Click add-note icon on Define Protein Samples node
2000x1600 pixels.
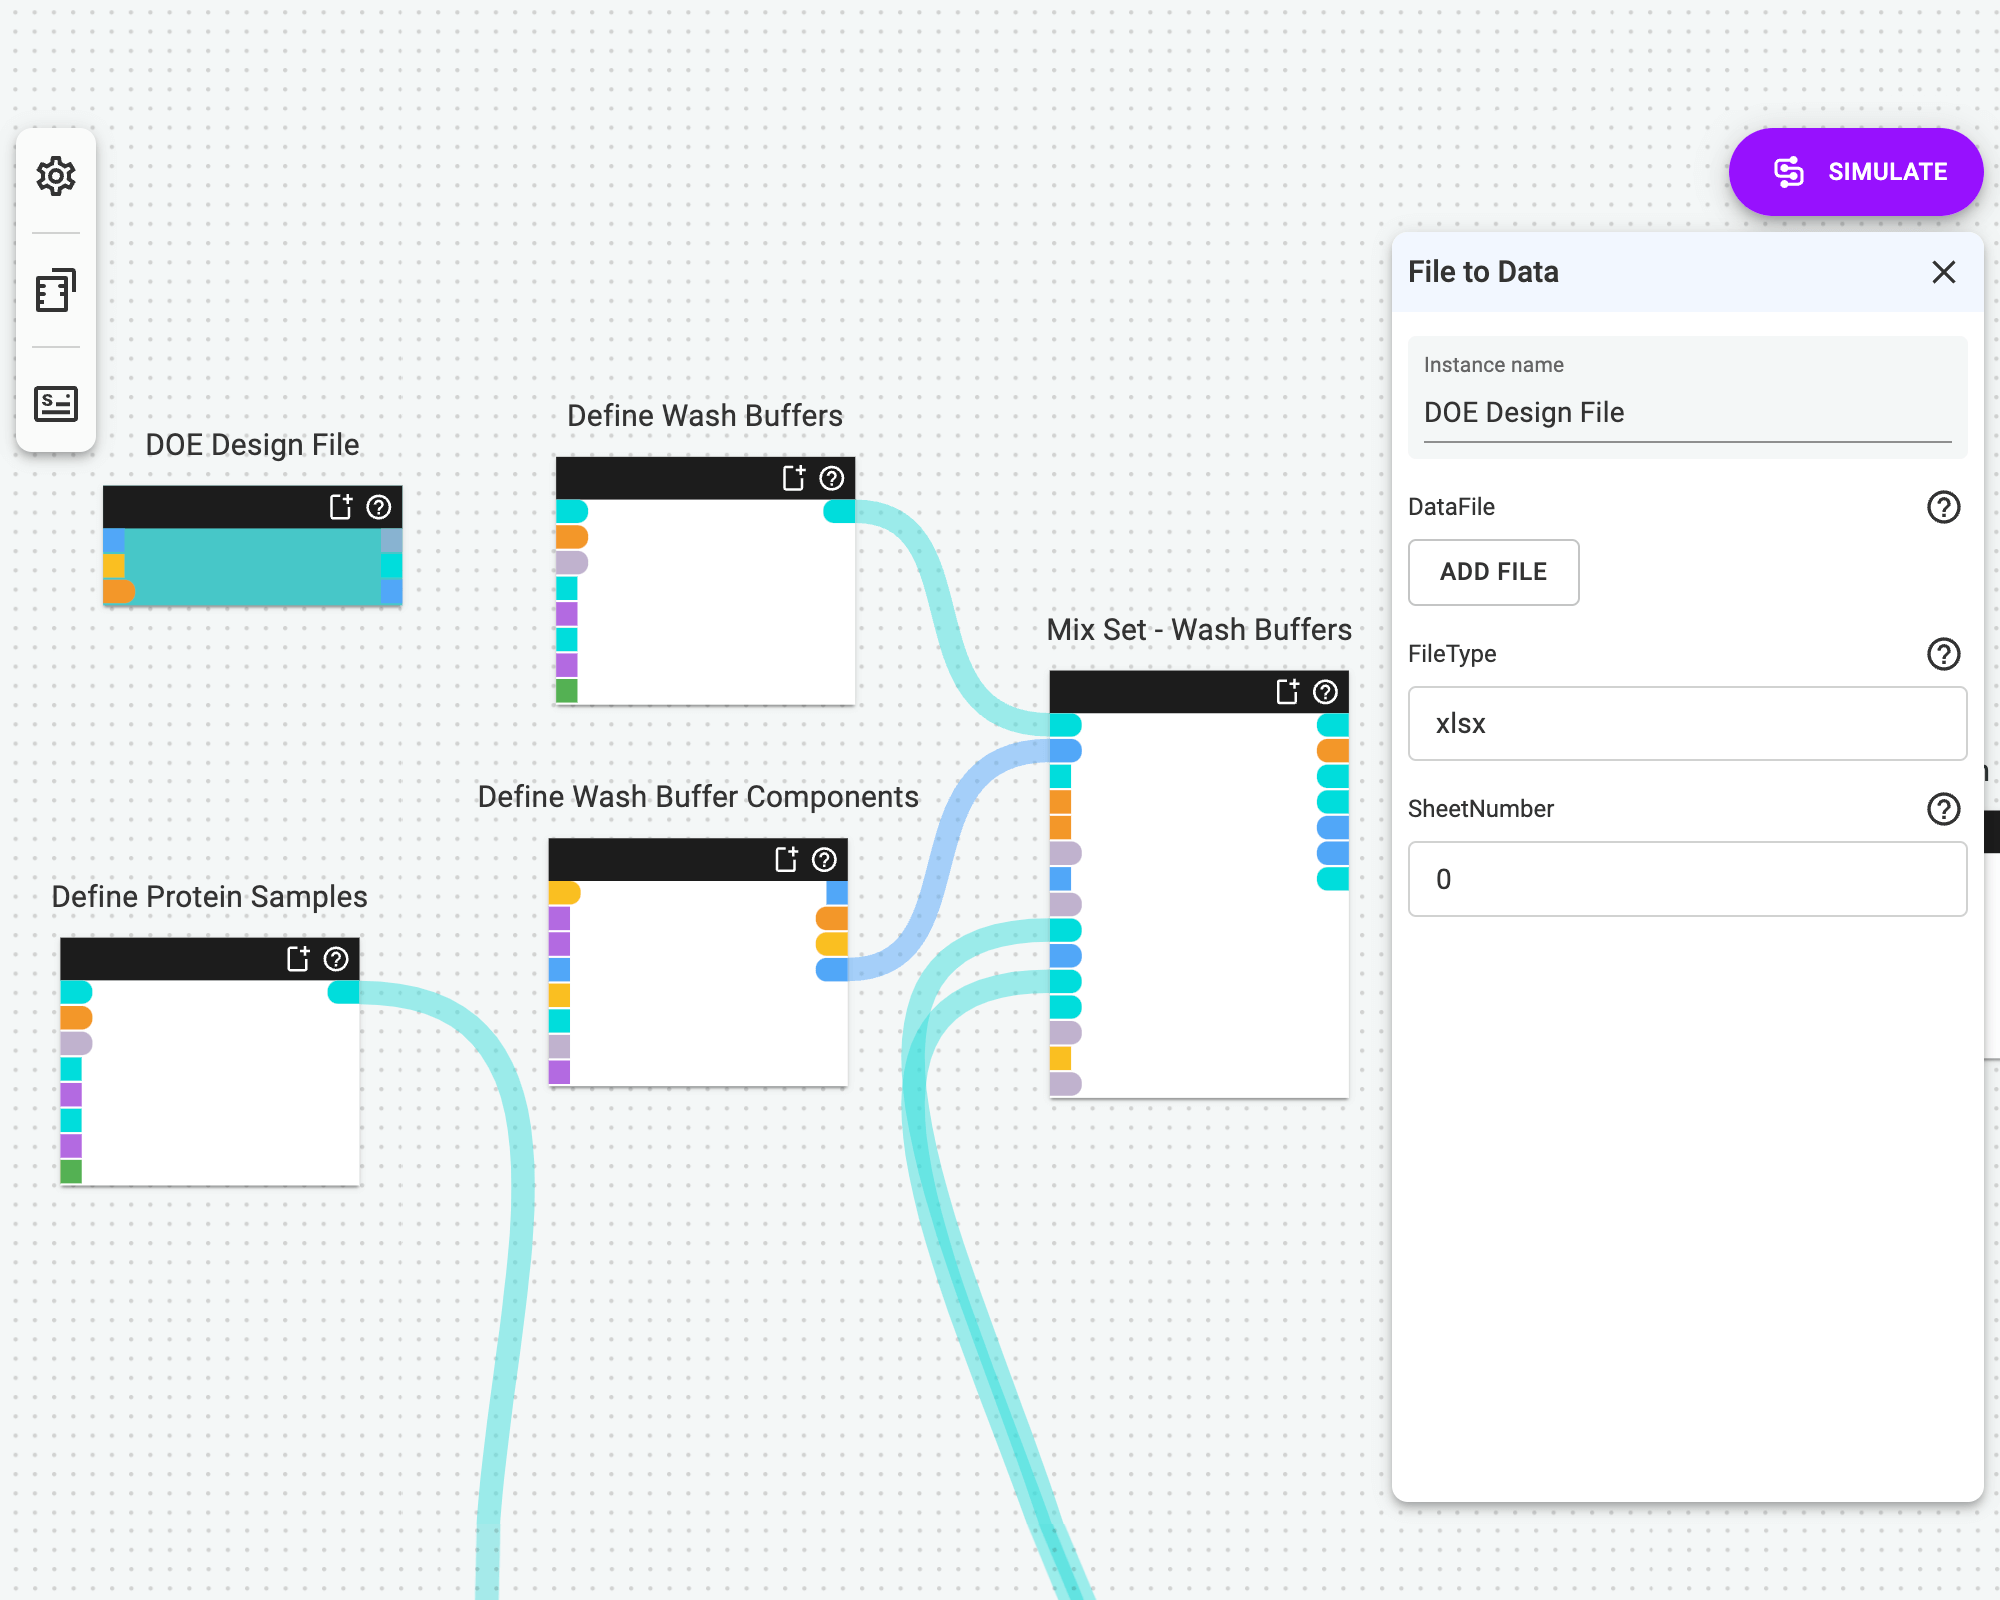point(298,959)
